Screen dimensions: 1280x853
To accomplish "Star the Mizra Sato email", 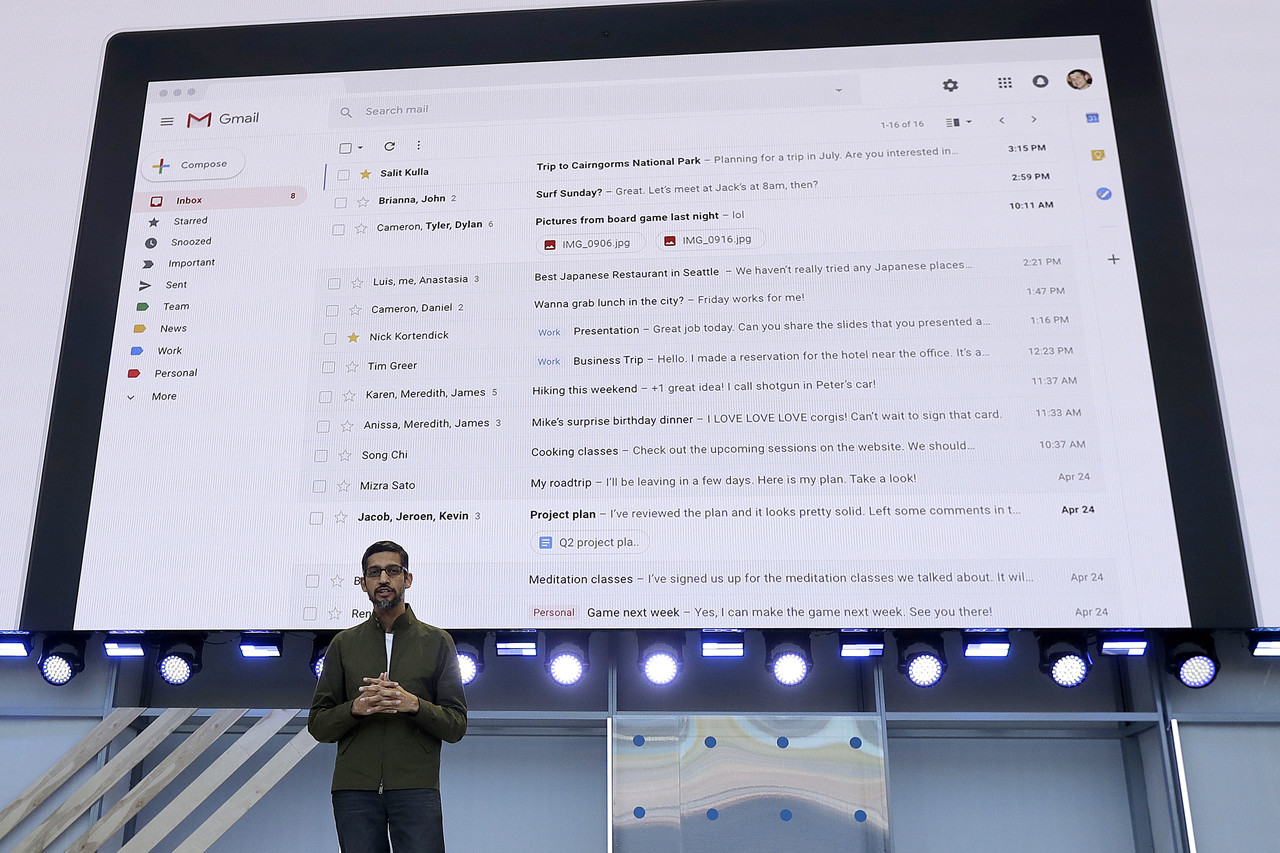I will pyautogui.click(x=342, y=486).
